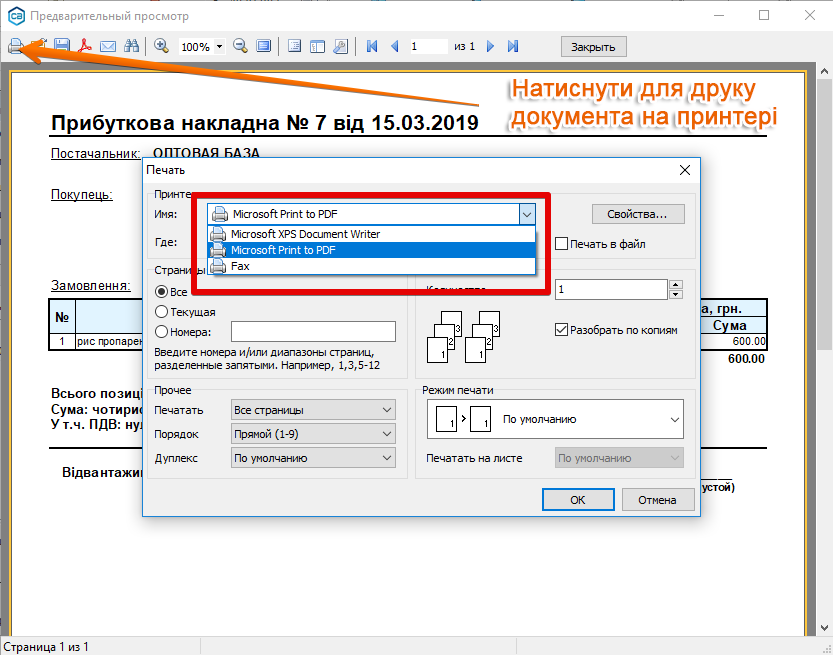Collapse the printer name combo box arrow

pyautogui.click(x=526, y=215)
